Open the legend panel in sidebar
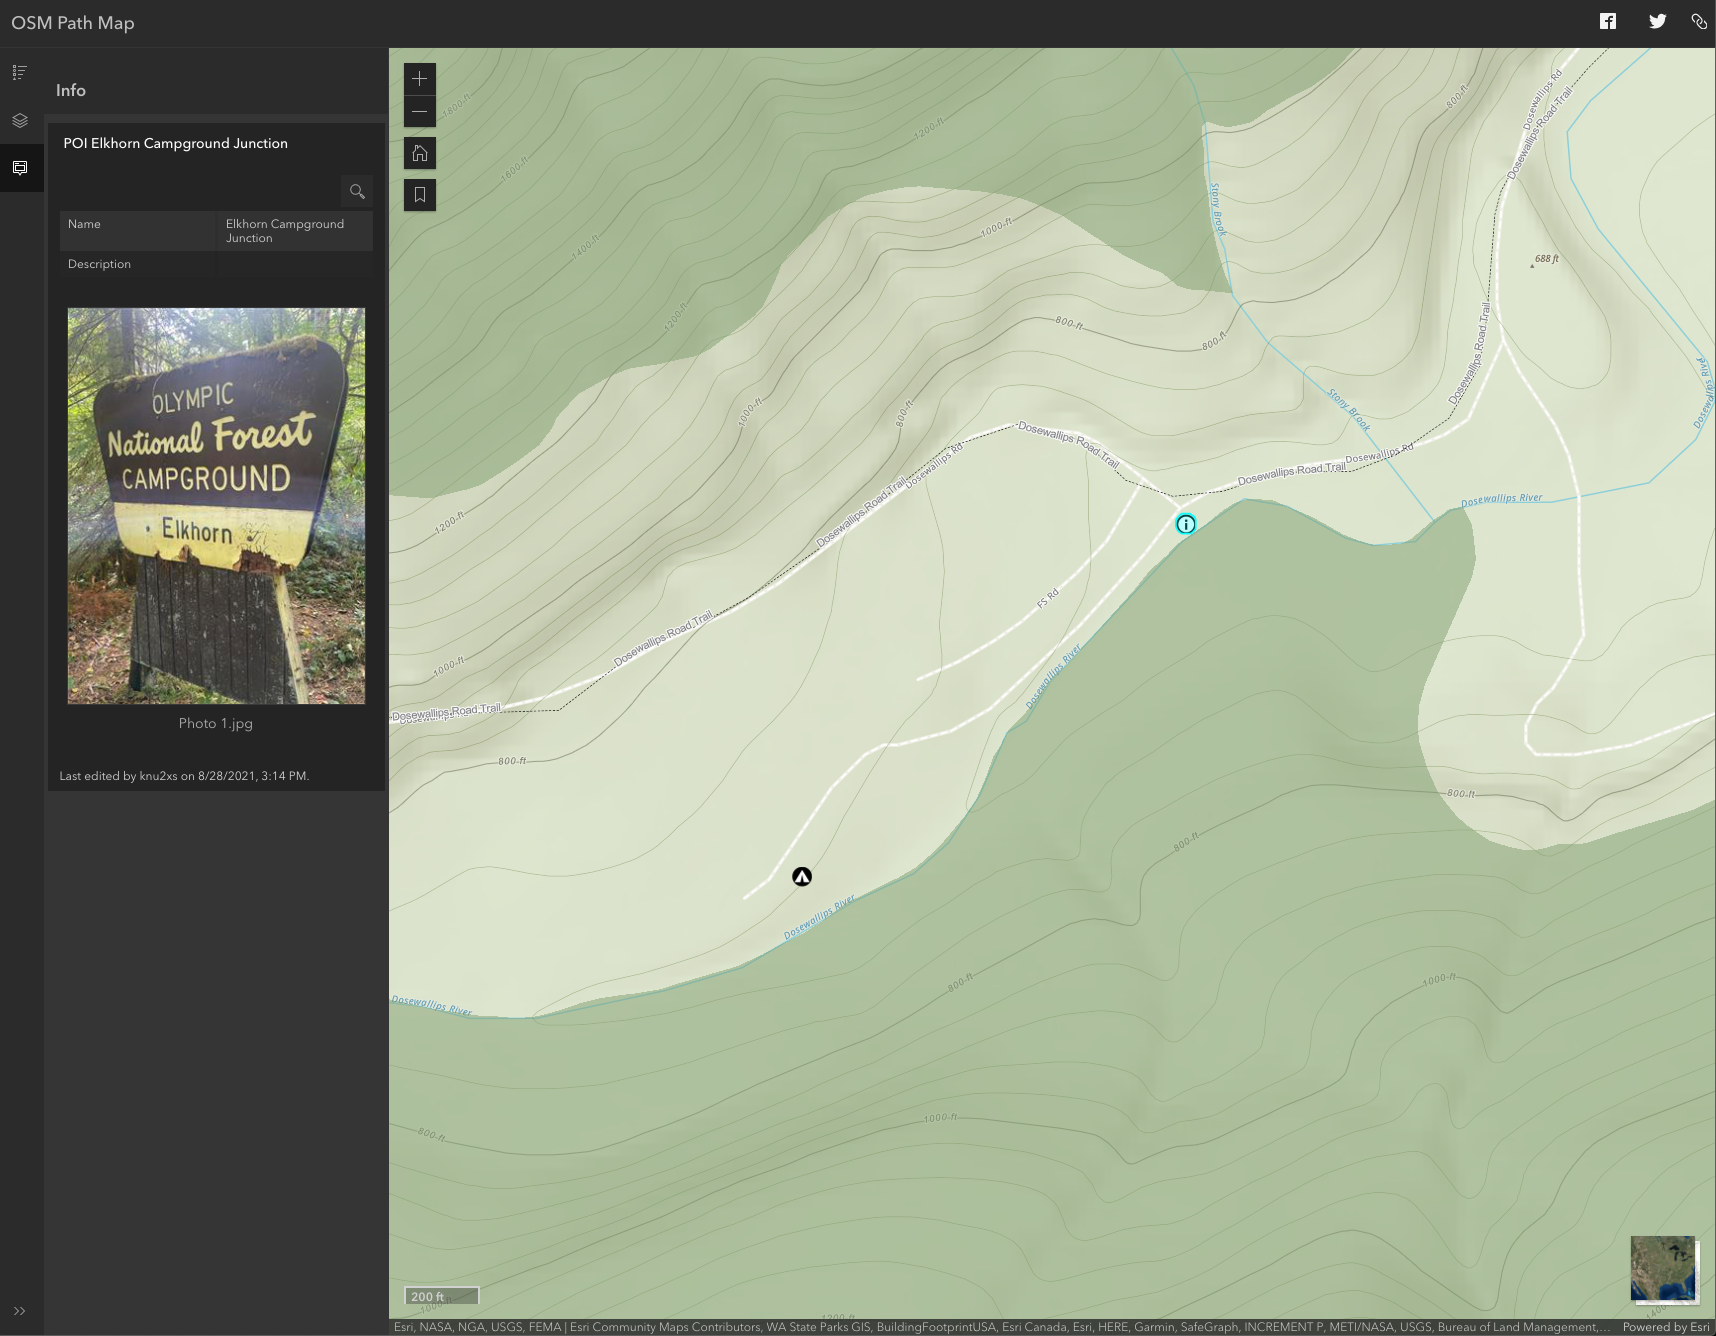Image resolution: width=1716 pixels, height=1336 pixels. click(x=20, y=72)
